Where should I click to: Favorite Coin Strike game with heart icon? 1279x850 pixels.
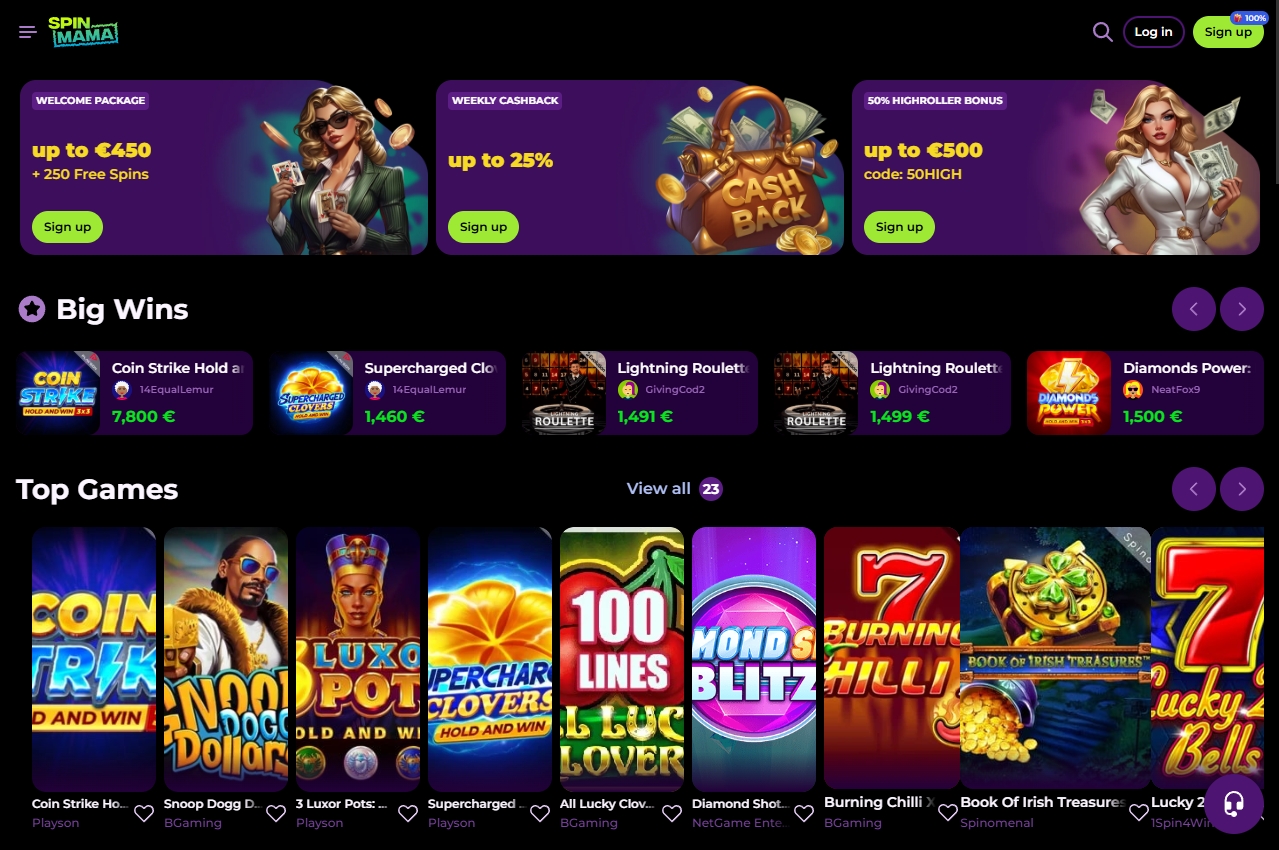[x=144, y=813]
